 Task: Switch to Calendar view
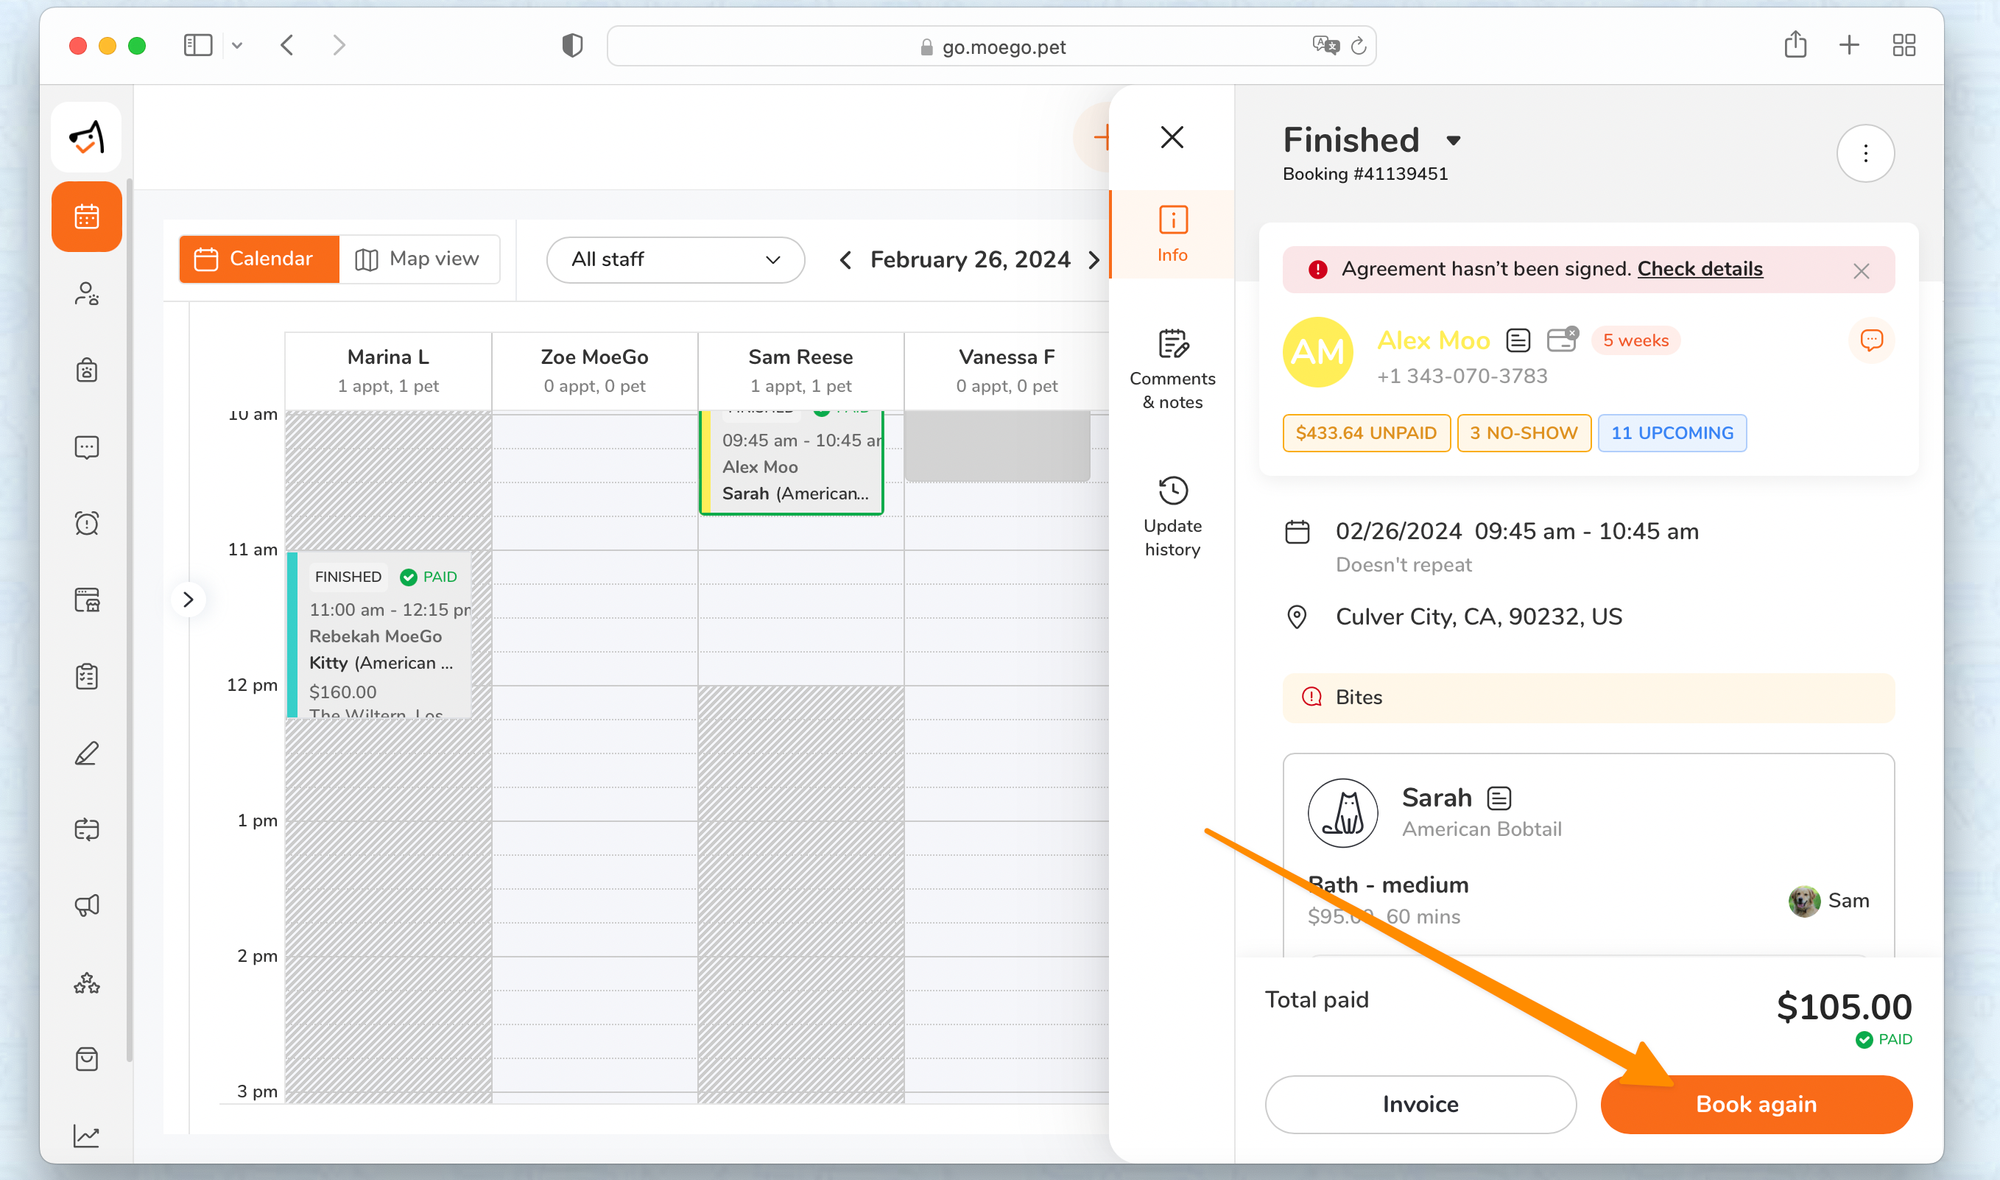point(259,259)
